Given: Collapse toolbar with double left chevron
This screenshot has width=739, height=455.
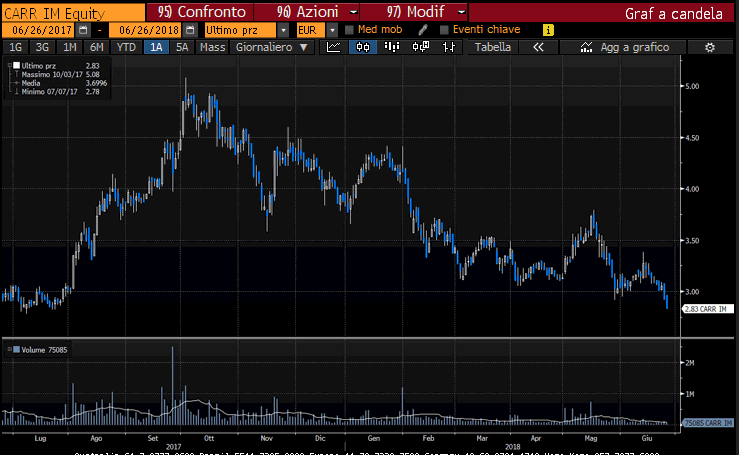Looking at the screenshot, I should tap(538, 47).
